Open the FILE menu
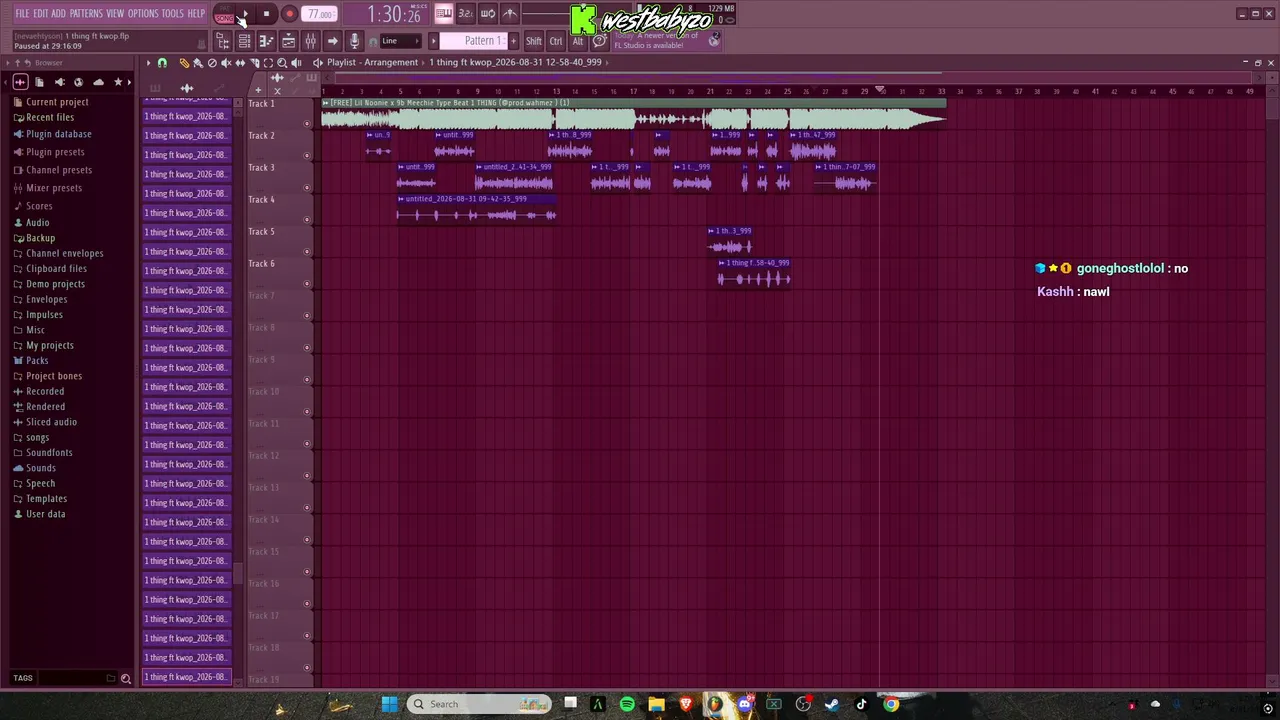 [x=22, y=14]
